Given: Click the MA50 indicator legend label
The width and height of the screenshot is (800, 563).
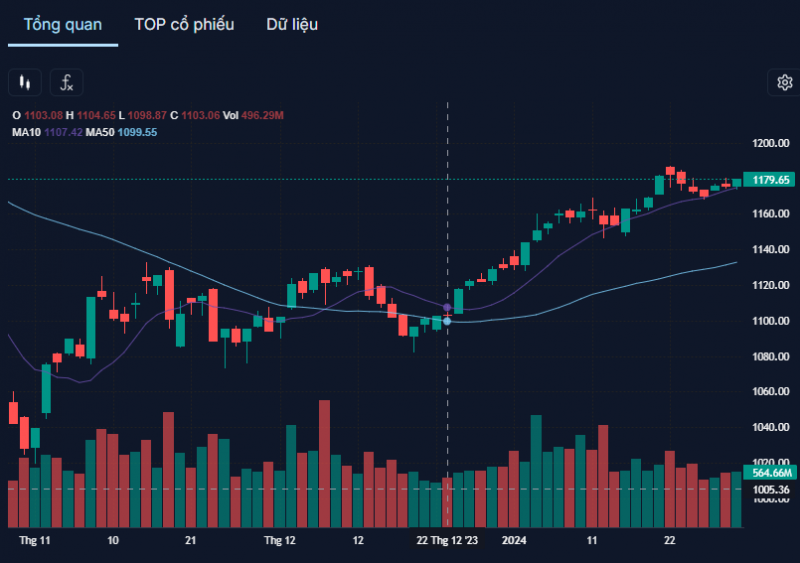Looking at the screenshot, I should (x=100, y=132).
